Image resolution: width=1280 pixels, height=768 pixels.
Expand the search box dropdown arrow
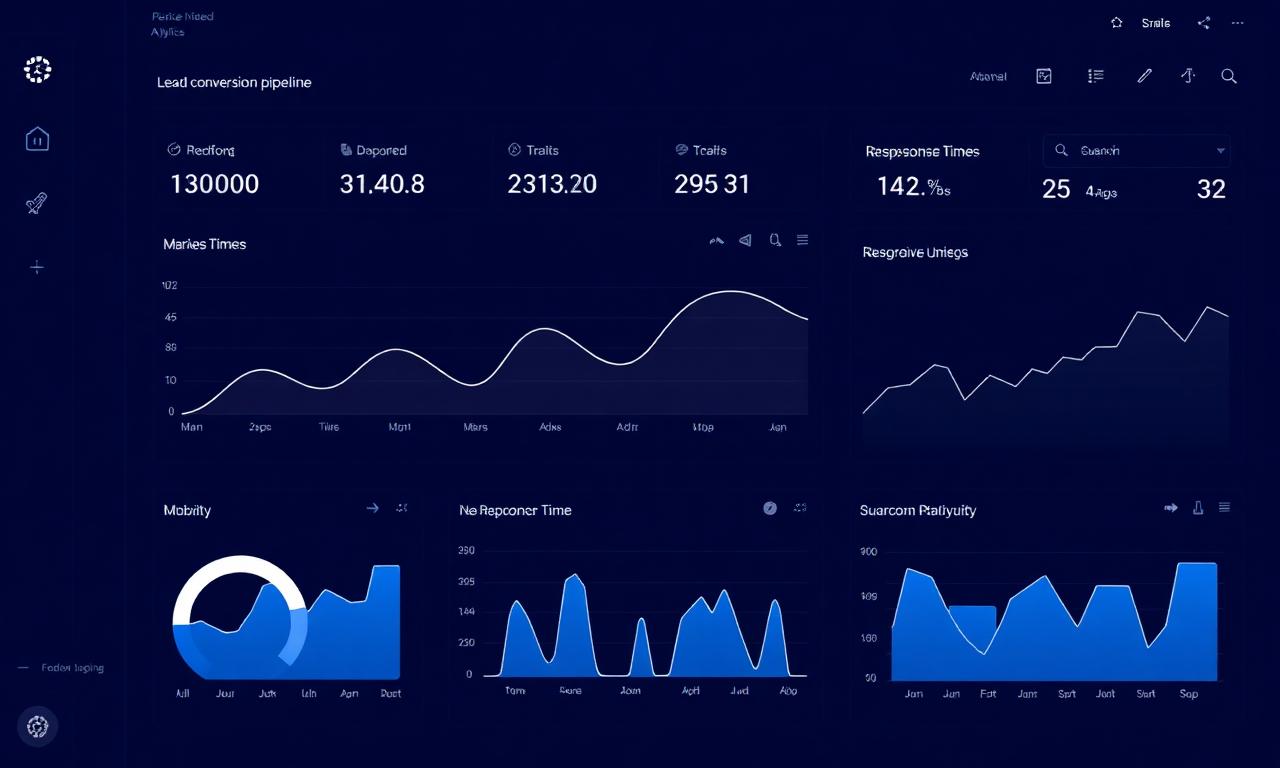click(x=1220, y=151)
